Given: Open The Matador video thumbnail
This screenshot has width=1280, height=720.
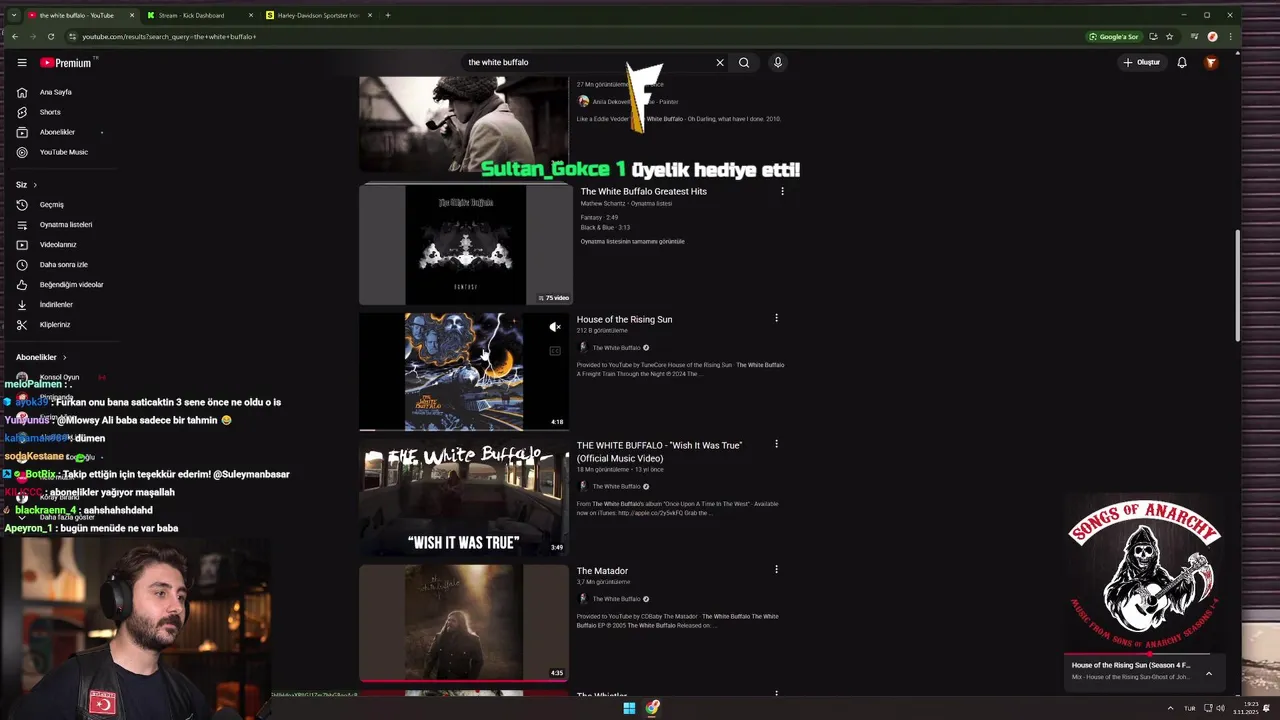Looking at the screenshot, I should tap(464, 622).
